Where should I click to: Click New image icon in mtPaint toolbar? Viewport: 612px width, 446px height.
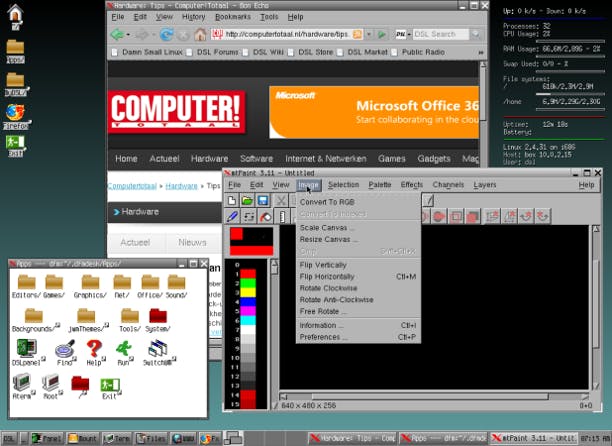(x=232, y=201)
